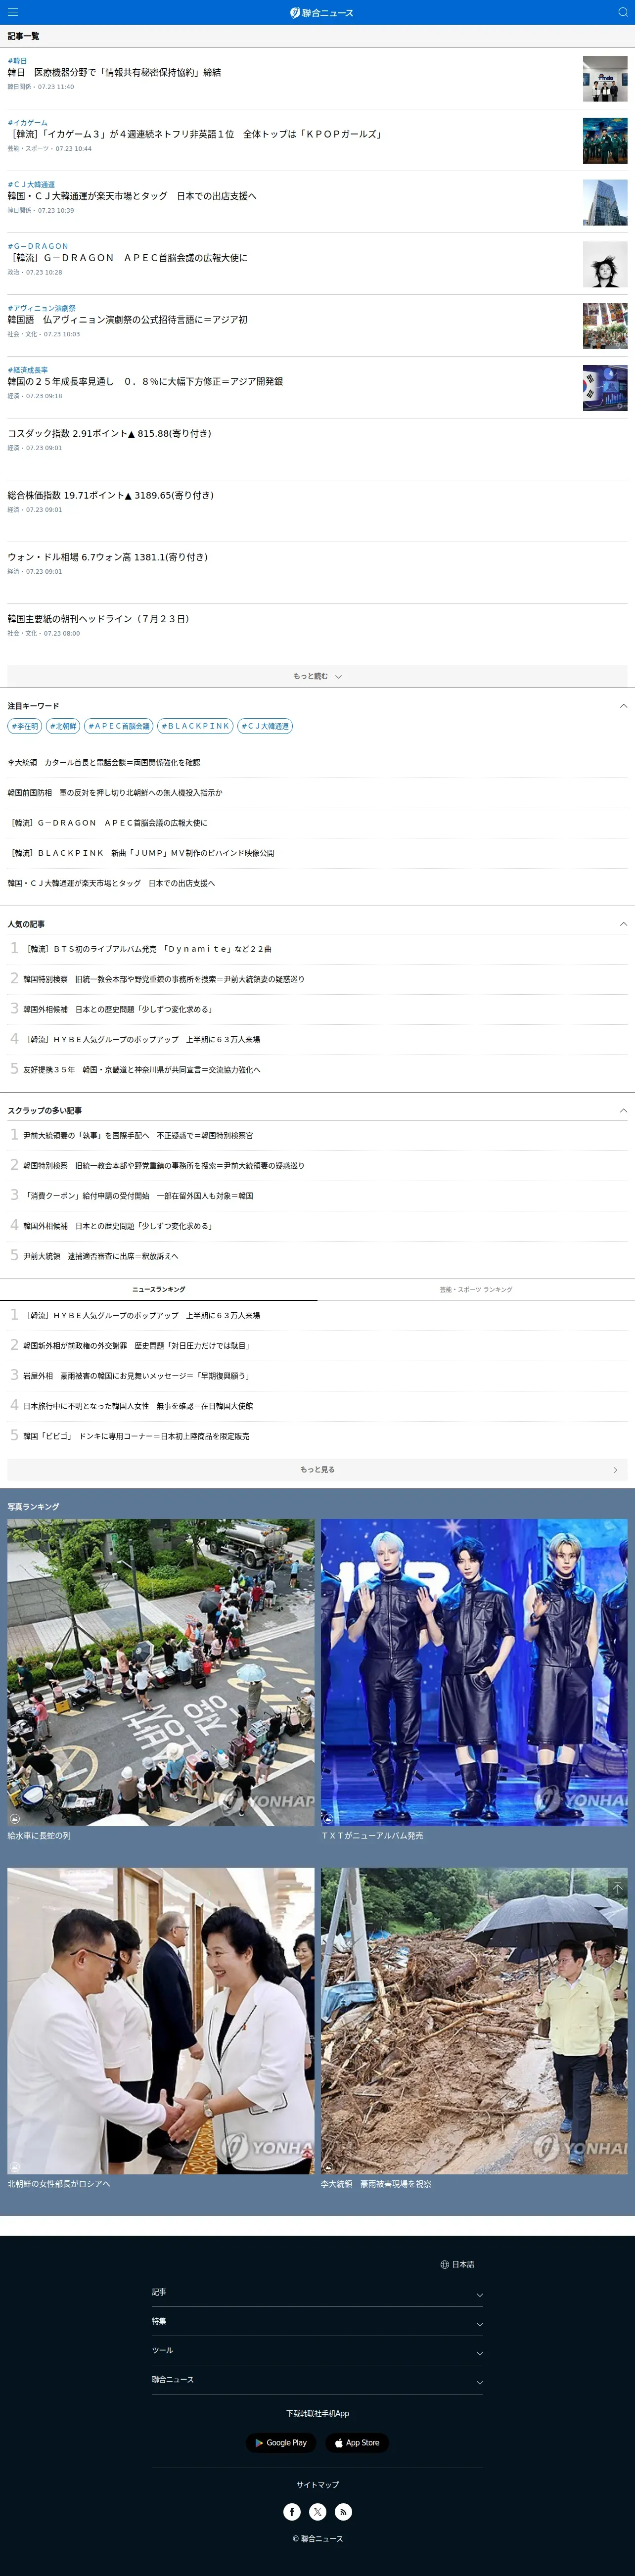
Task: Click the #イカゲーム hashtag link
Action: pos(28,122)
